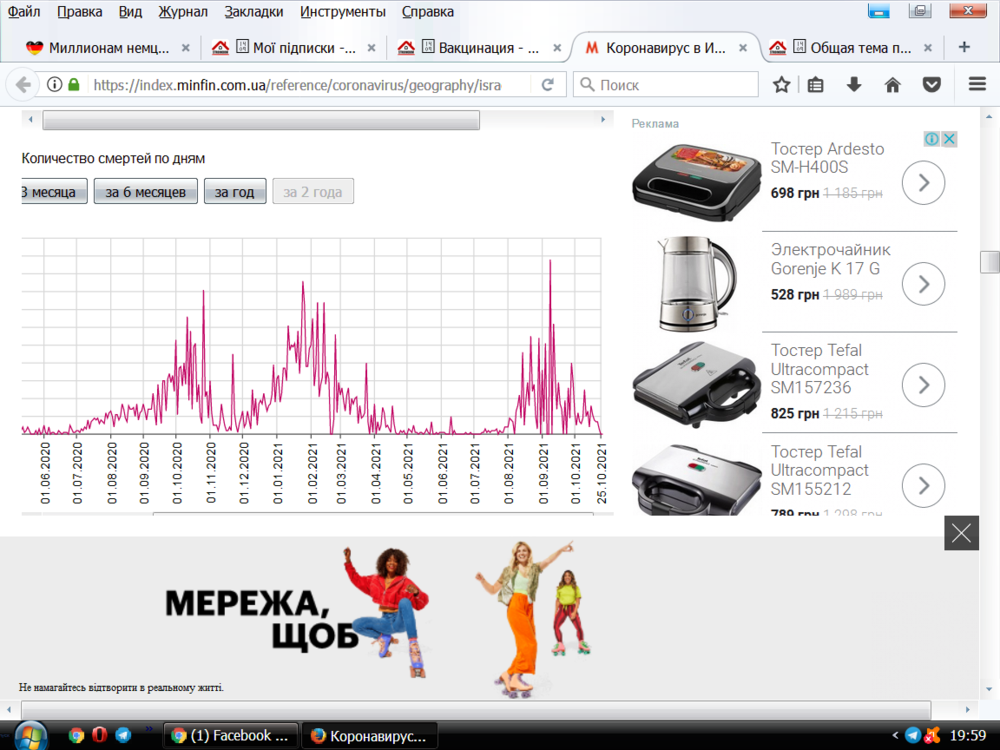Open the Файл menu

tap(24, 11)
